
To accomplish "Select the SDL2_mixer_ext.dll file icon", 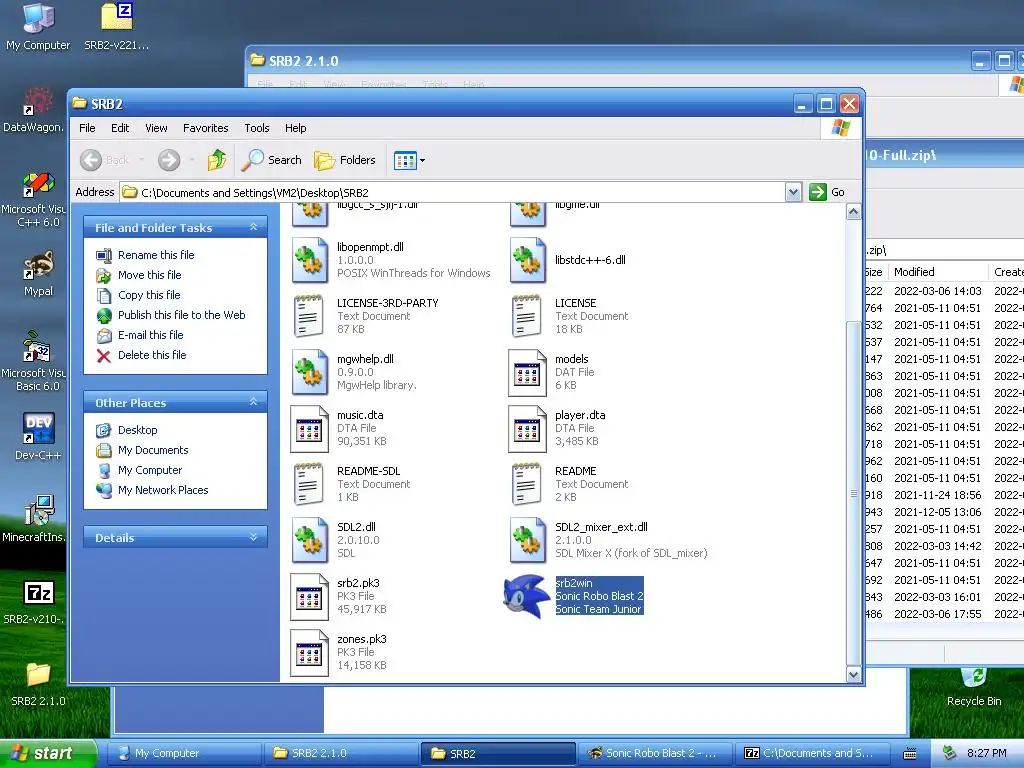I will click(528, 540).
